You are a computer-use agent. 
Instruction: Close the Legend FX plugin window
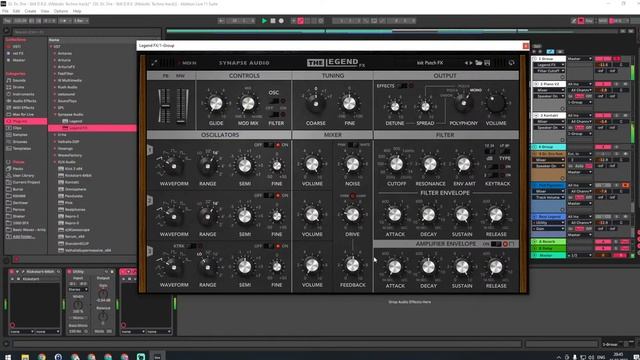click(x=526, y=46)
